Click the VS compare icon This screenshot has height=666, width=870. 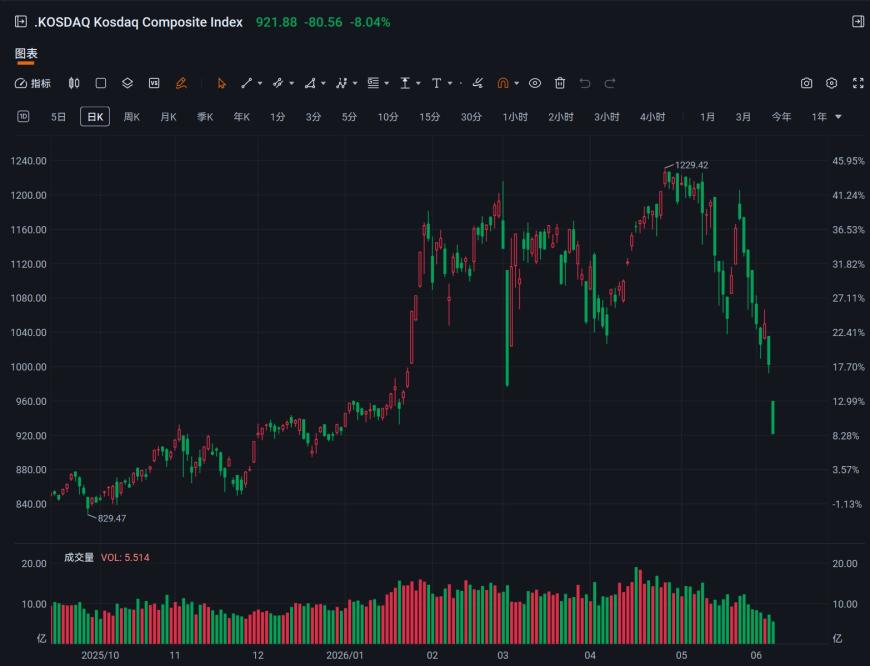[x=154, y=83]
